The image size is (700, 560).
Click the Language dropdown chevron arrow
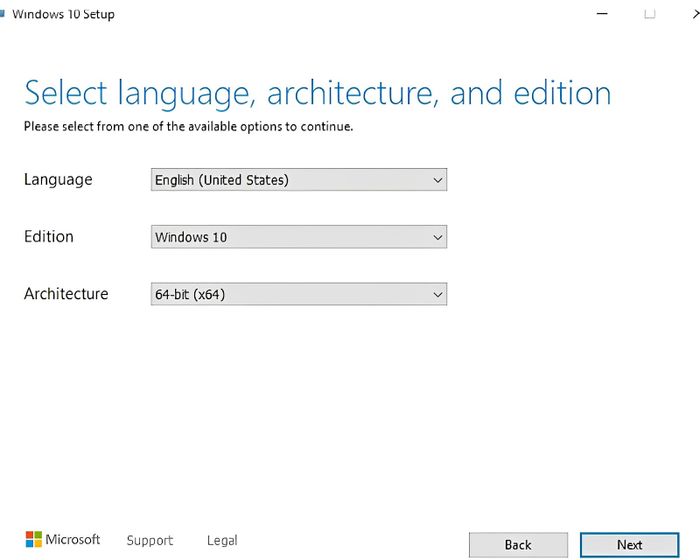(x=438, y=180)
